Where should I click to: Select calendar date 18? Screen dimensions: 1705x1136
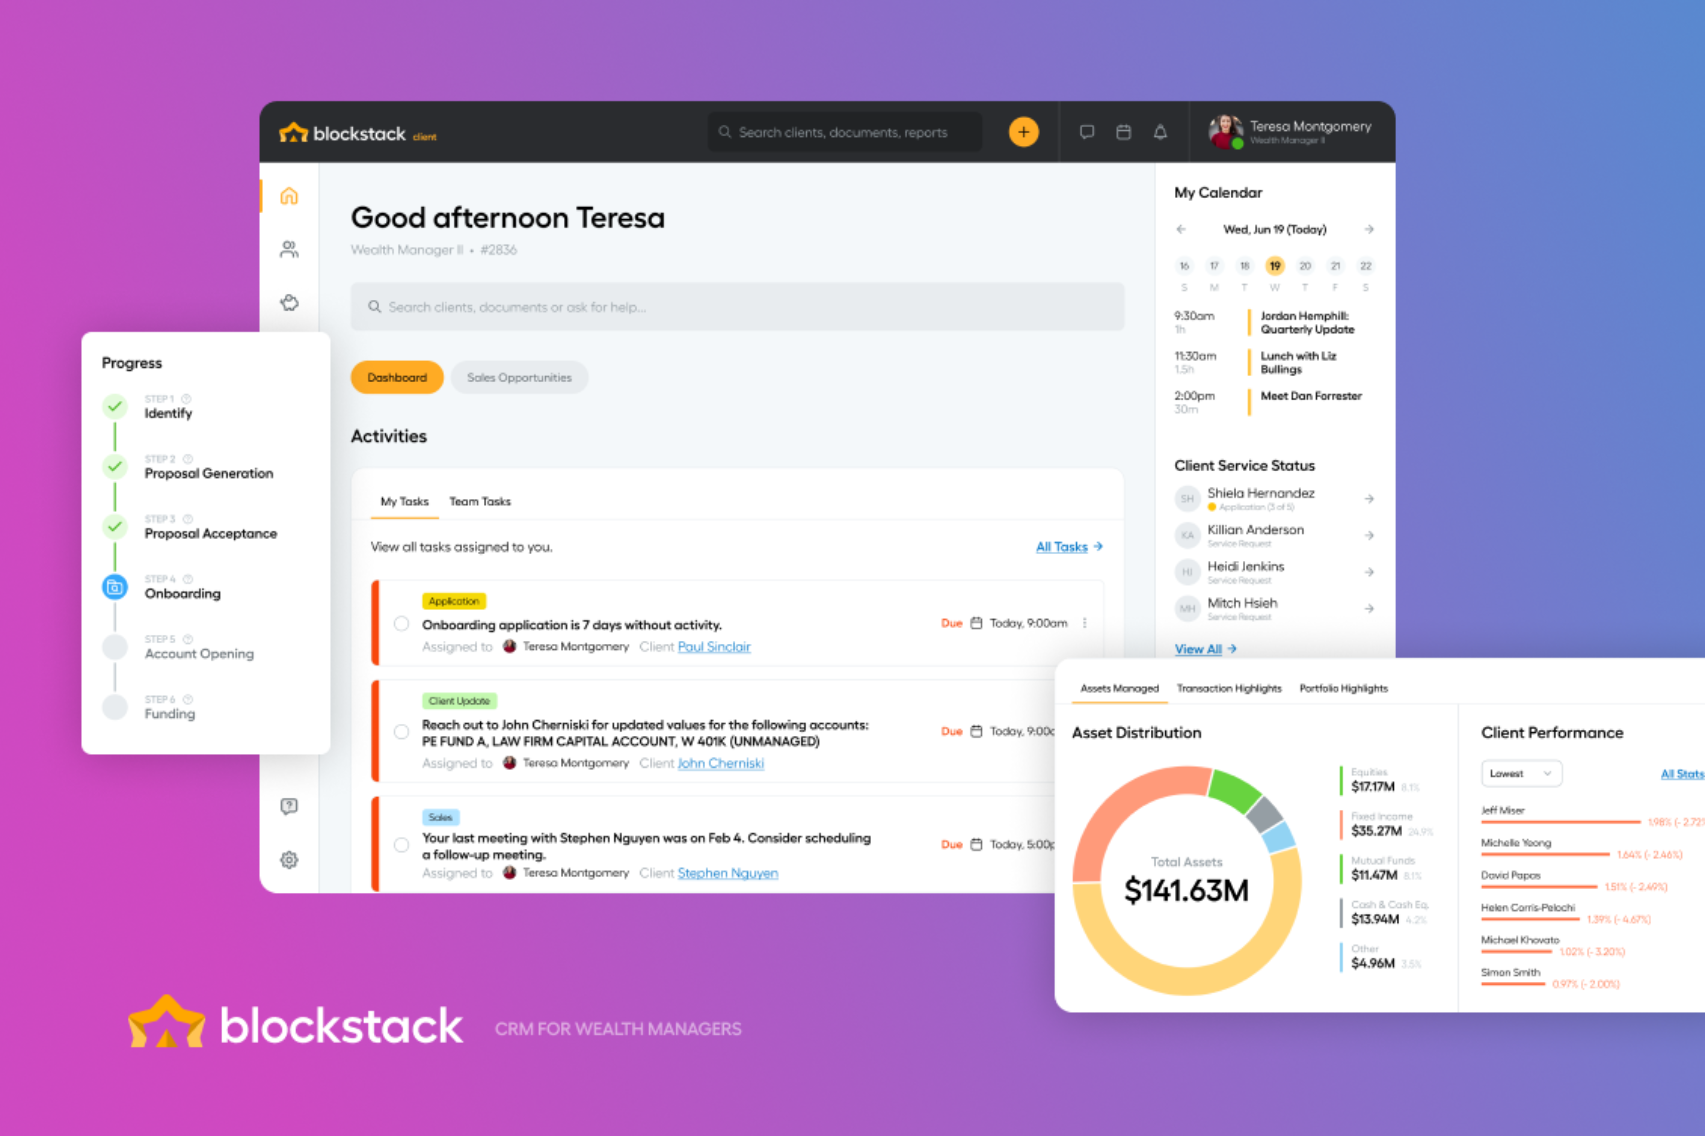(x=1244, y=266)
